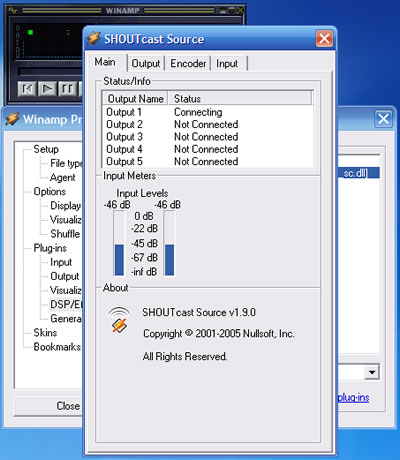Select Setup in the Preferences tree
The image size is (400, 460).
[x=46, y=149]
